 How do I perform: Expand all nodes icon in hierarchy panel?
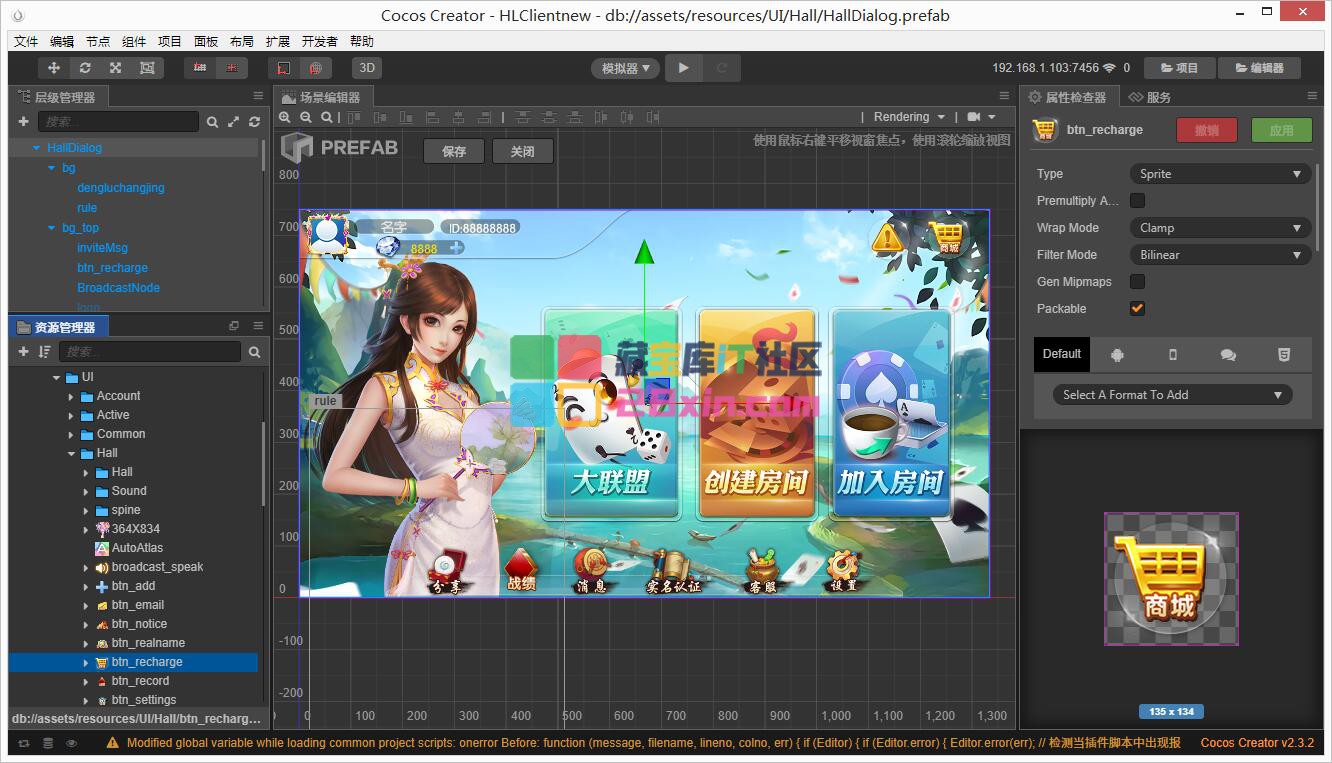(233, 122)
